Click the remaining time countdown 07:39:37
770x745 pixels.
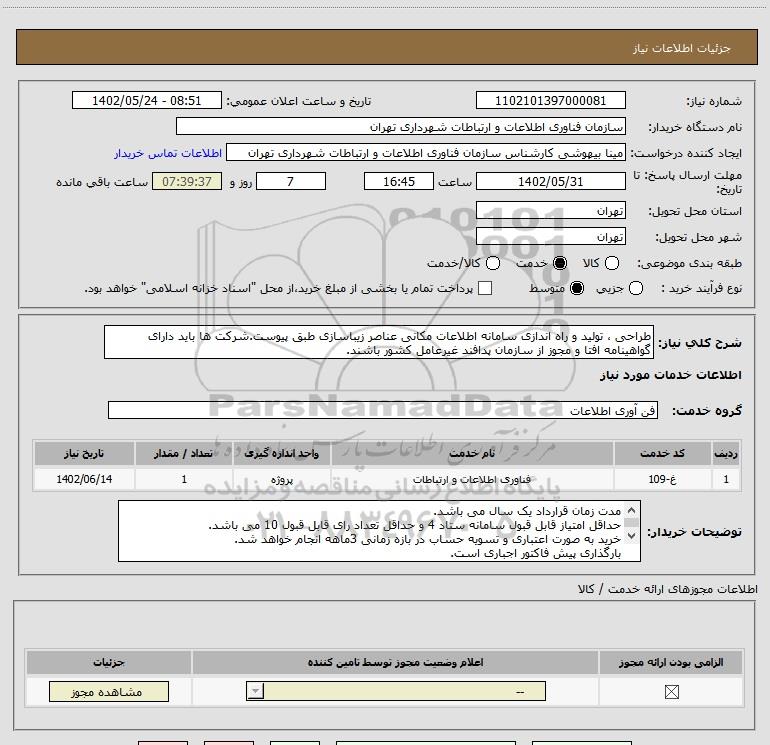pos(187,181)
